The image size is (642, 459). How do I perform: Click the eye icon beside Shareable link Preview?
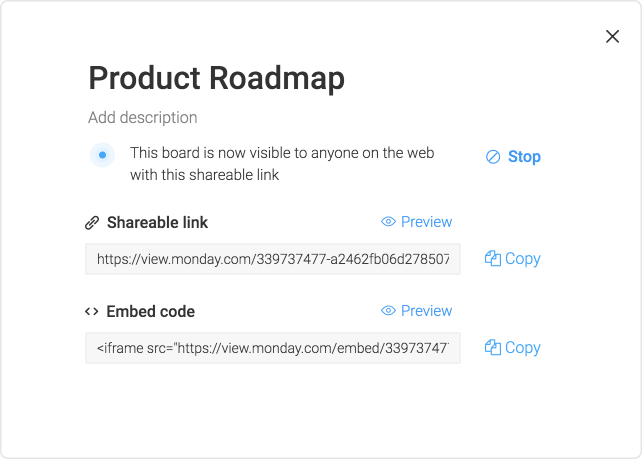tap(388, 222)
